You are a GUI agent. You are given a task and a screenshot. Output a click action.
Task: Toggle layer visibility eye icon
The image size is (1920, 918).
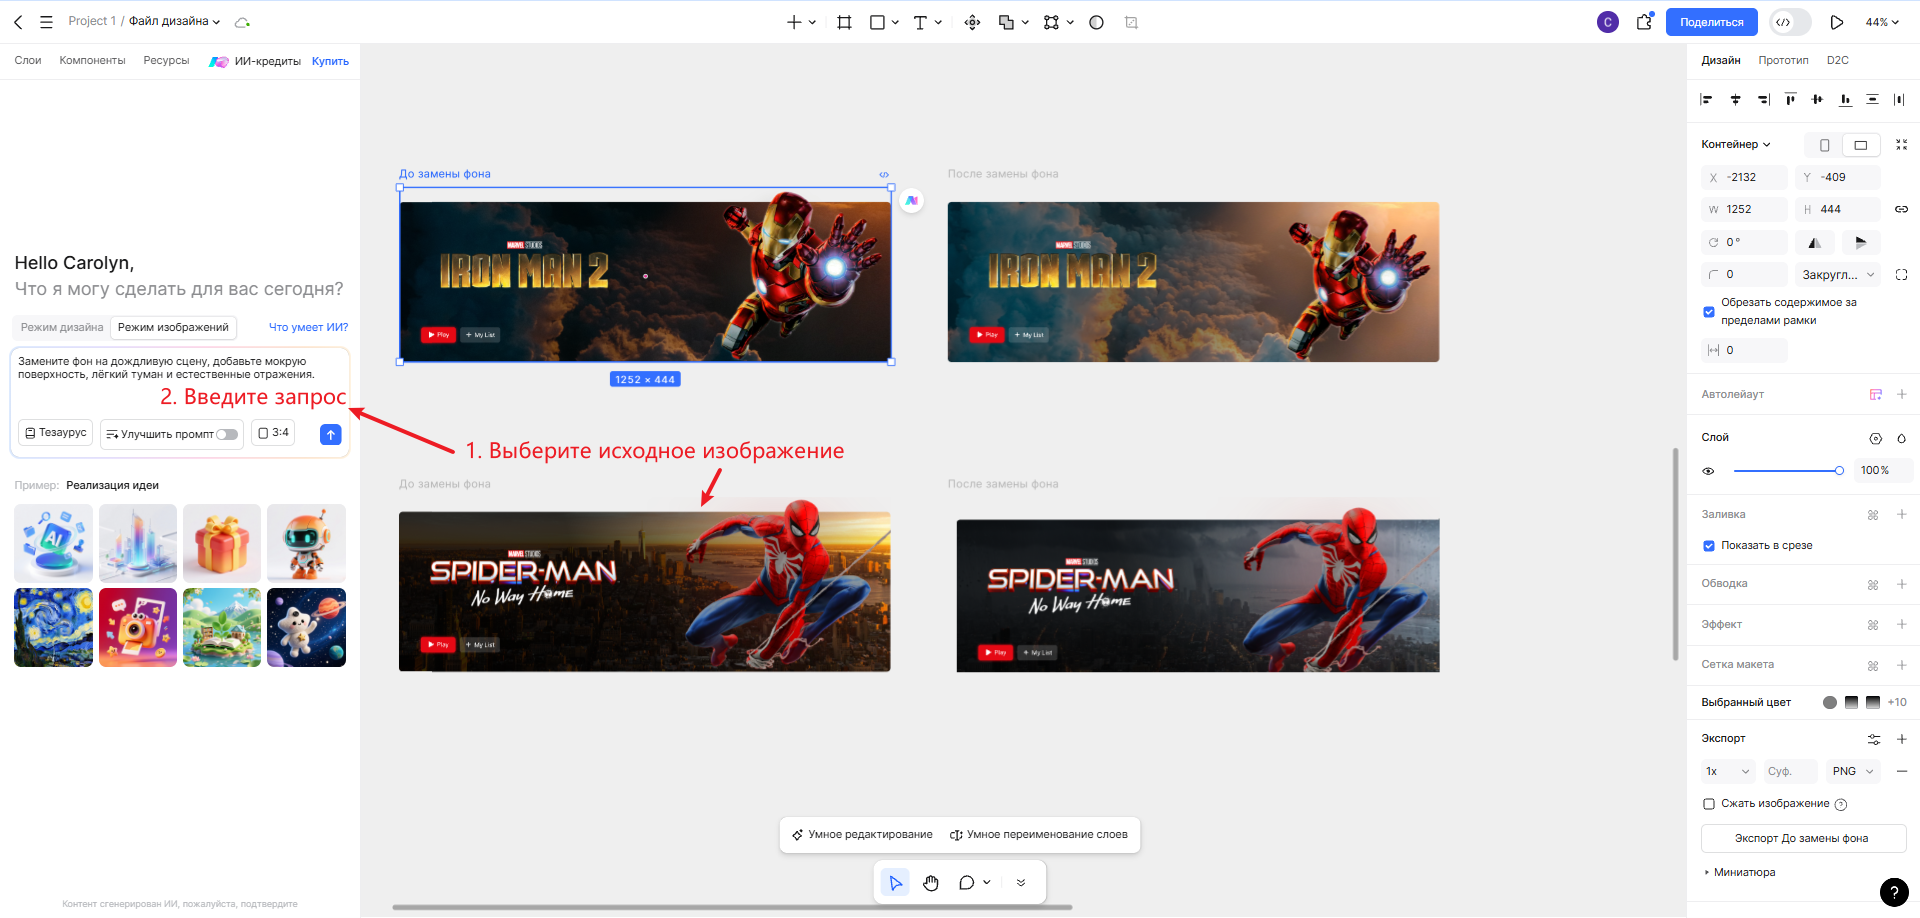click(1708, 471)
